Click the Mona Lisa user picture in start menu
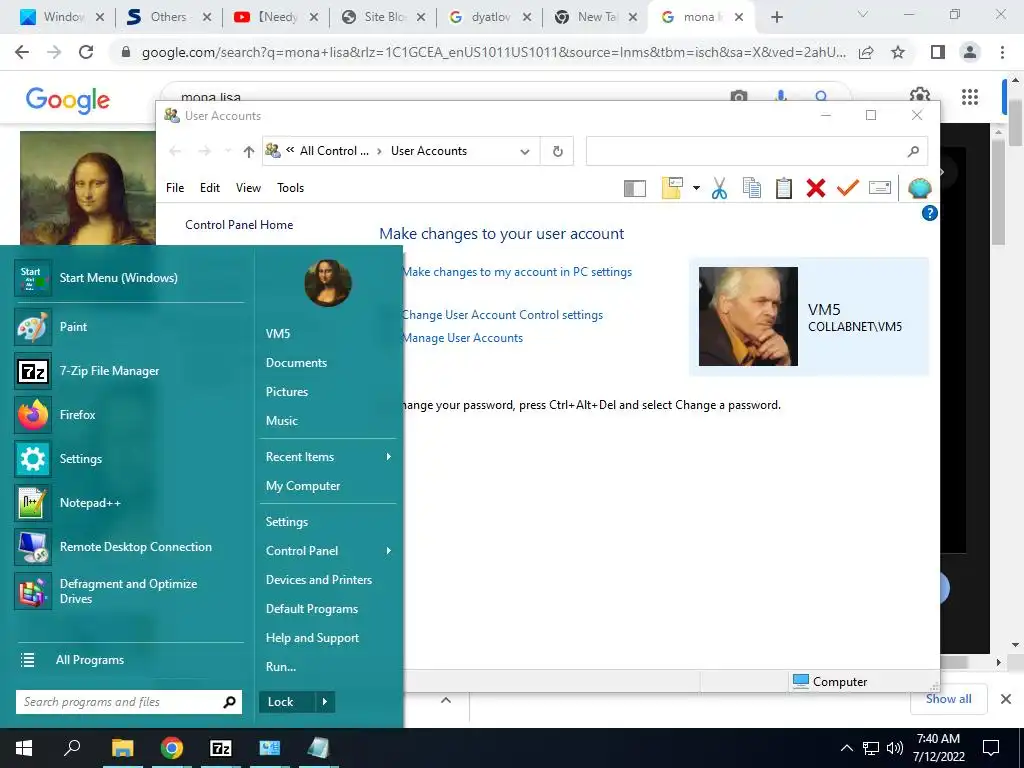The height and width of the screenshot is (768, 1024). click(x=328, y=283)
